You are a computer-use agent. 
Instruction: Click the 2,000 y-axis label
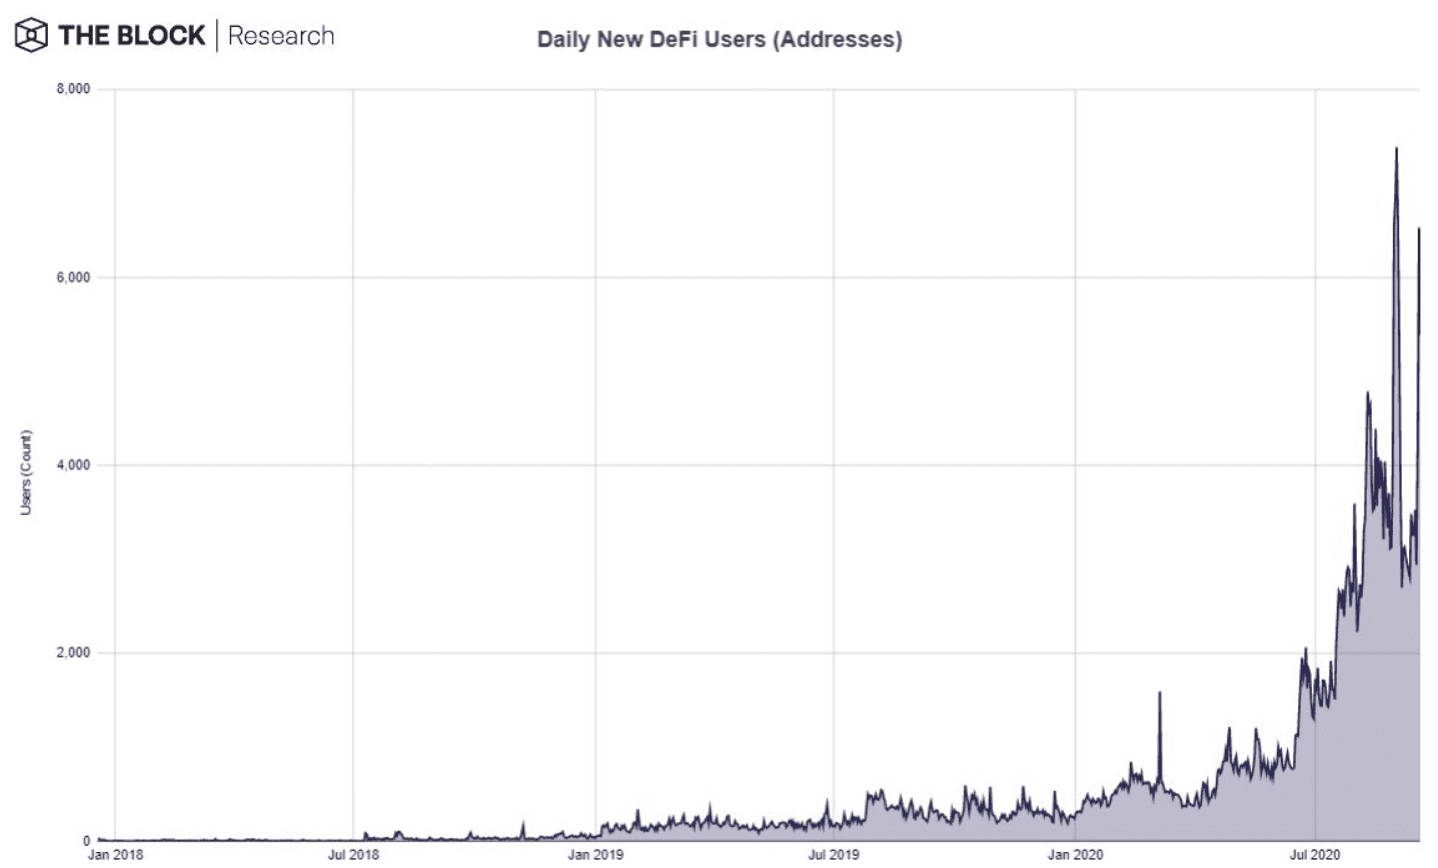73,653
